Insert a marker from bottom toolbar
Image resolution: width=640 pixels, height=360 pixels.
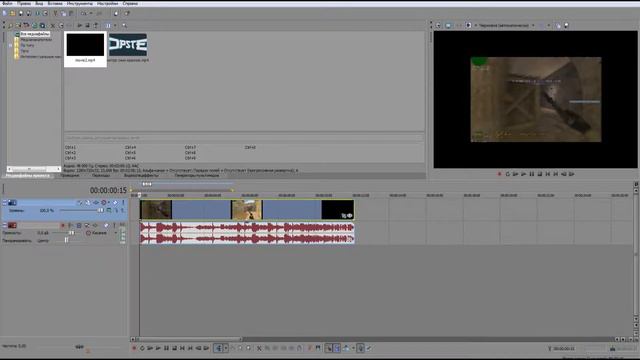pyautogui.click(x=310, y=348)
